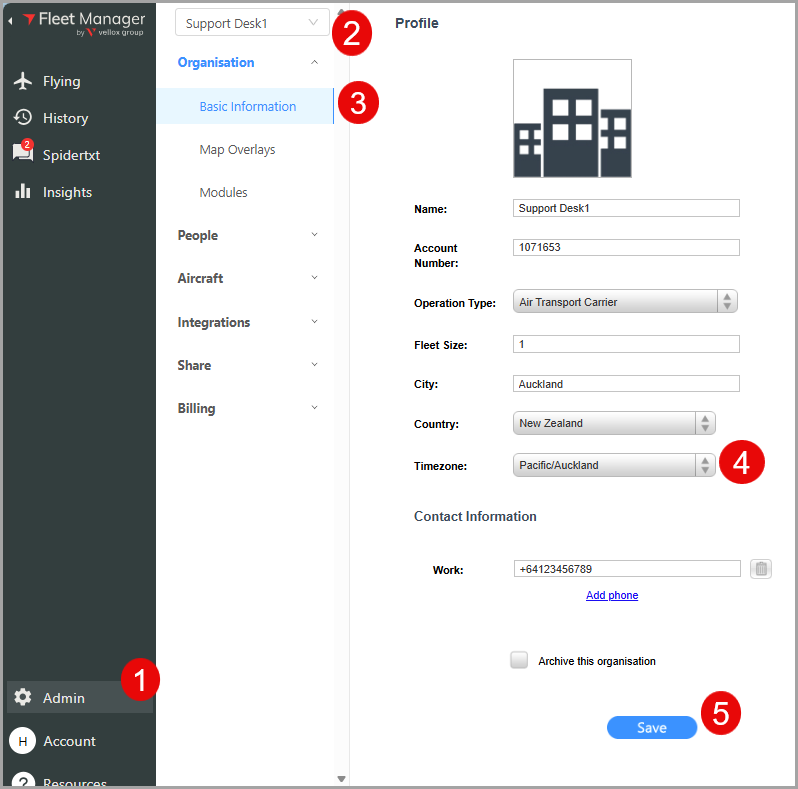
Task: Click the organisation building profile image
Action: pyautogui.click(x=572, y=119)
